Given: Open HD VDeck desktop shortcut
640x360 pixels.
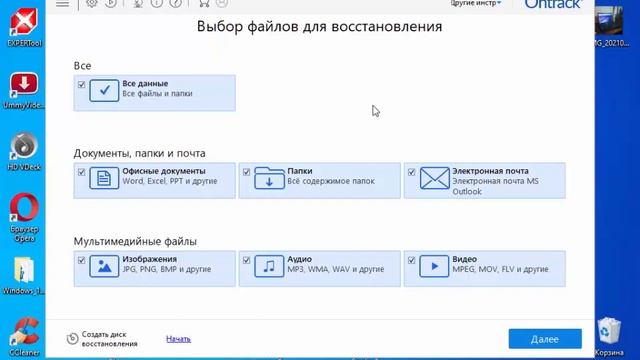Looking at the screenshot, I should coord(24,151).
